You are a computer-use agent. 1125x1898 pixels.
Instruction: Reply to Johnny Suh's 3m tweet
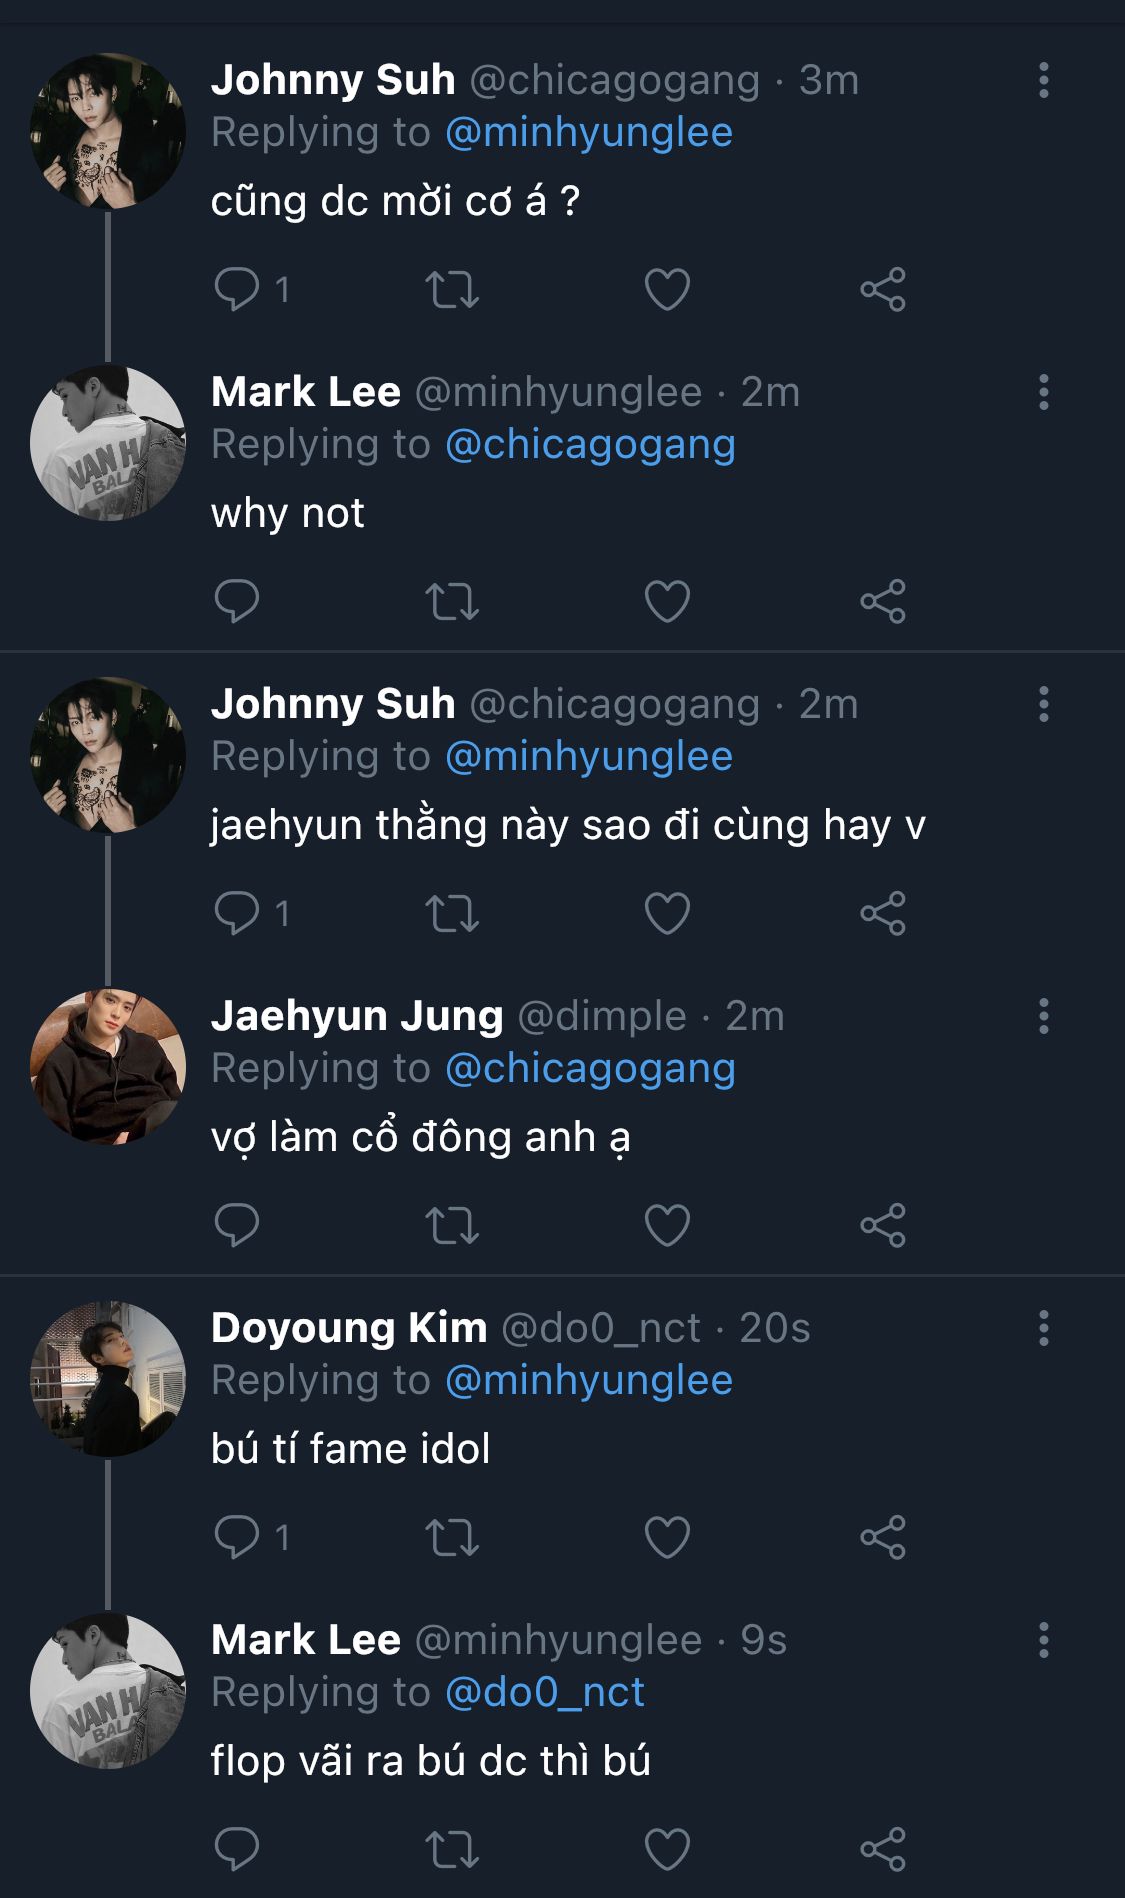(x=237, y=290)
